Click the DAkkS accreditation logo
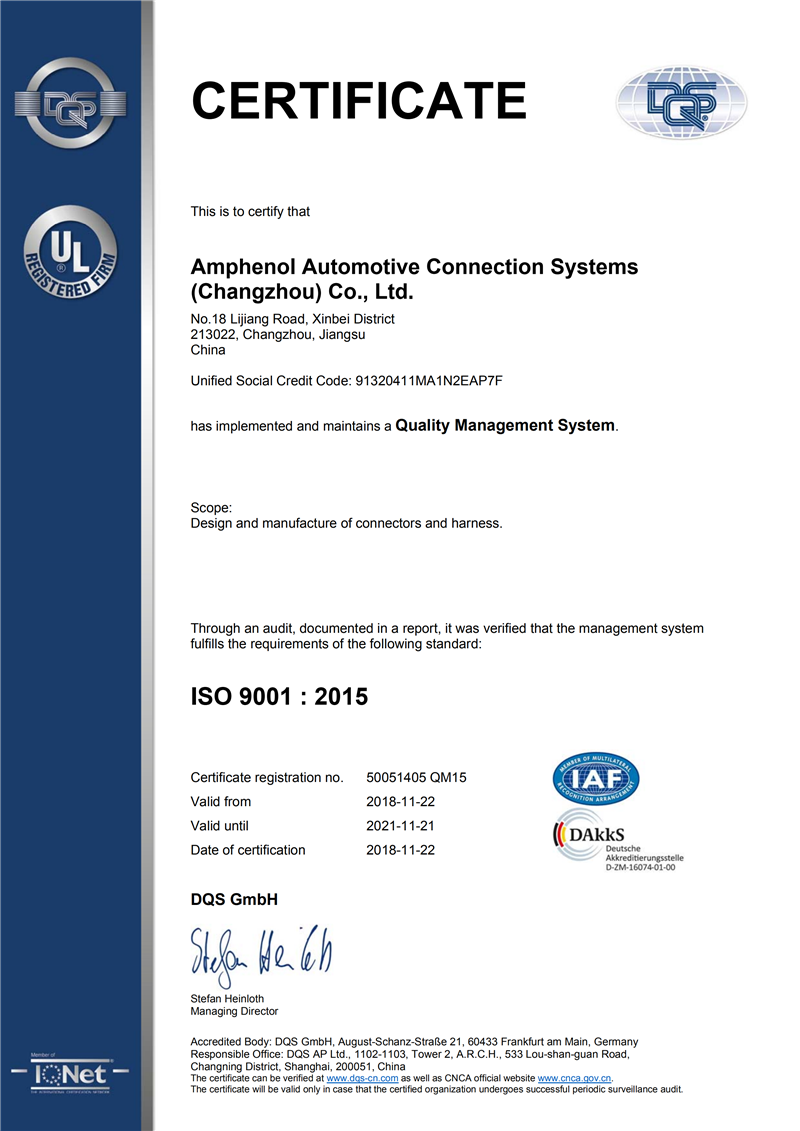 617,840
